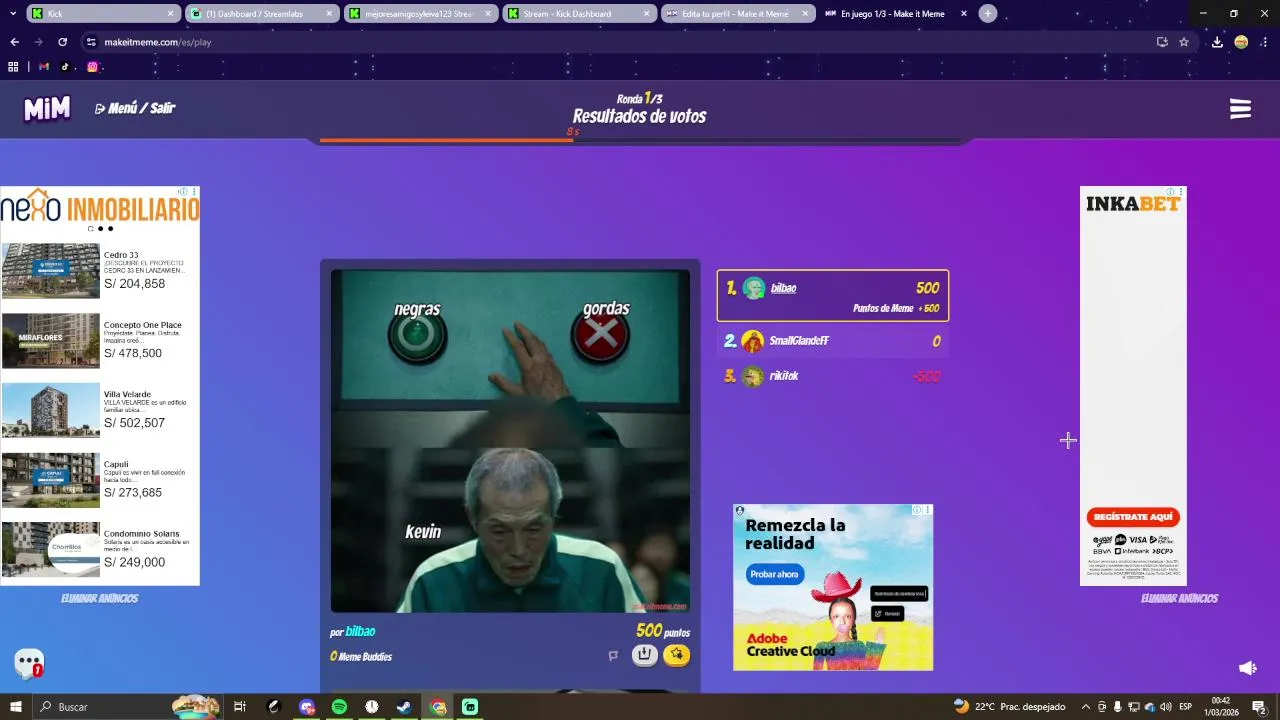Open Spotify from the taskbar

point(339,707)
